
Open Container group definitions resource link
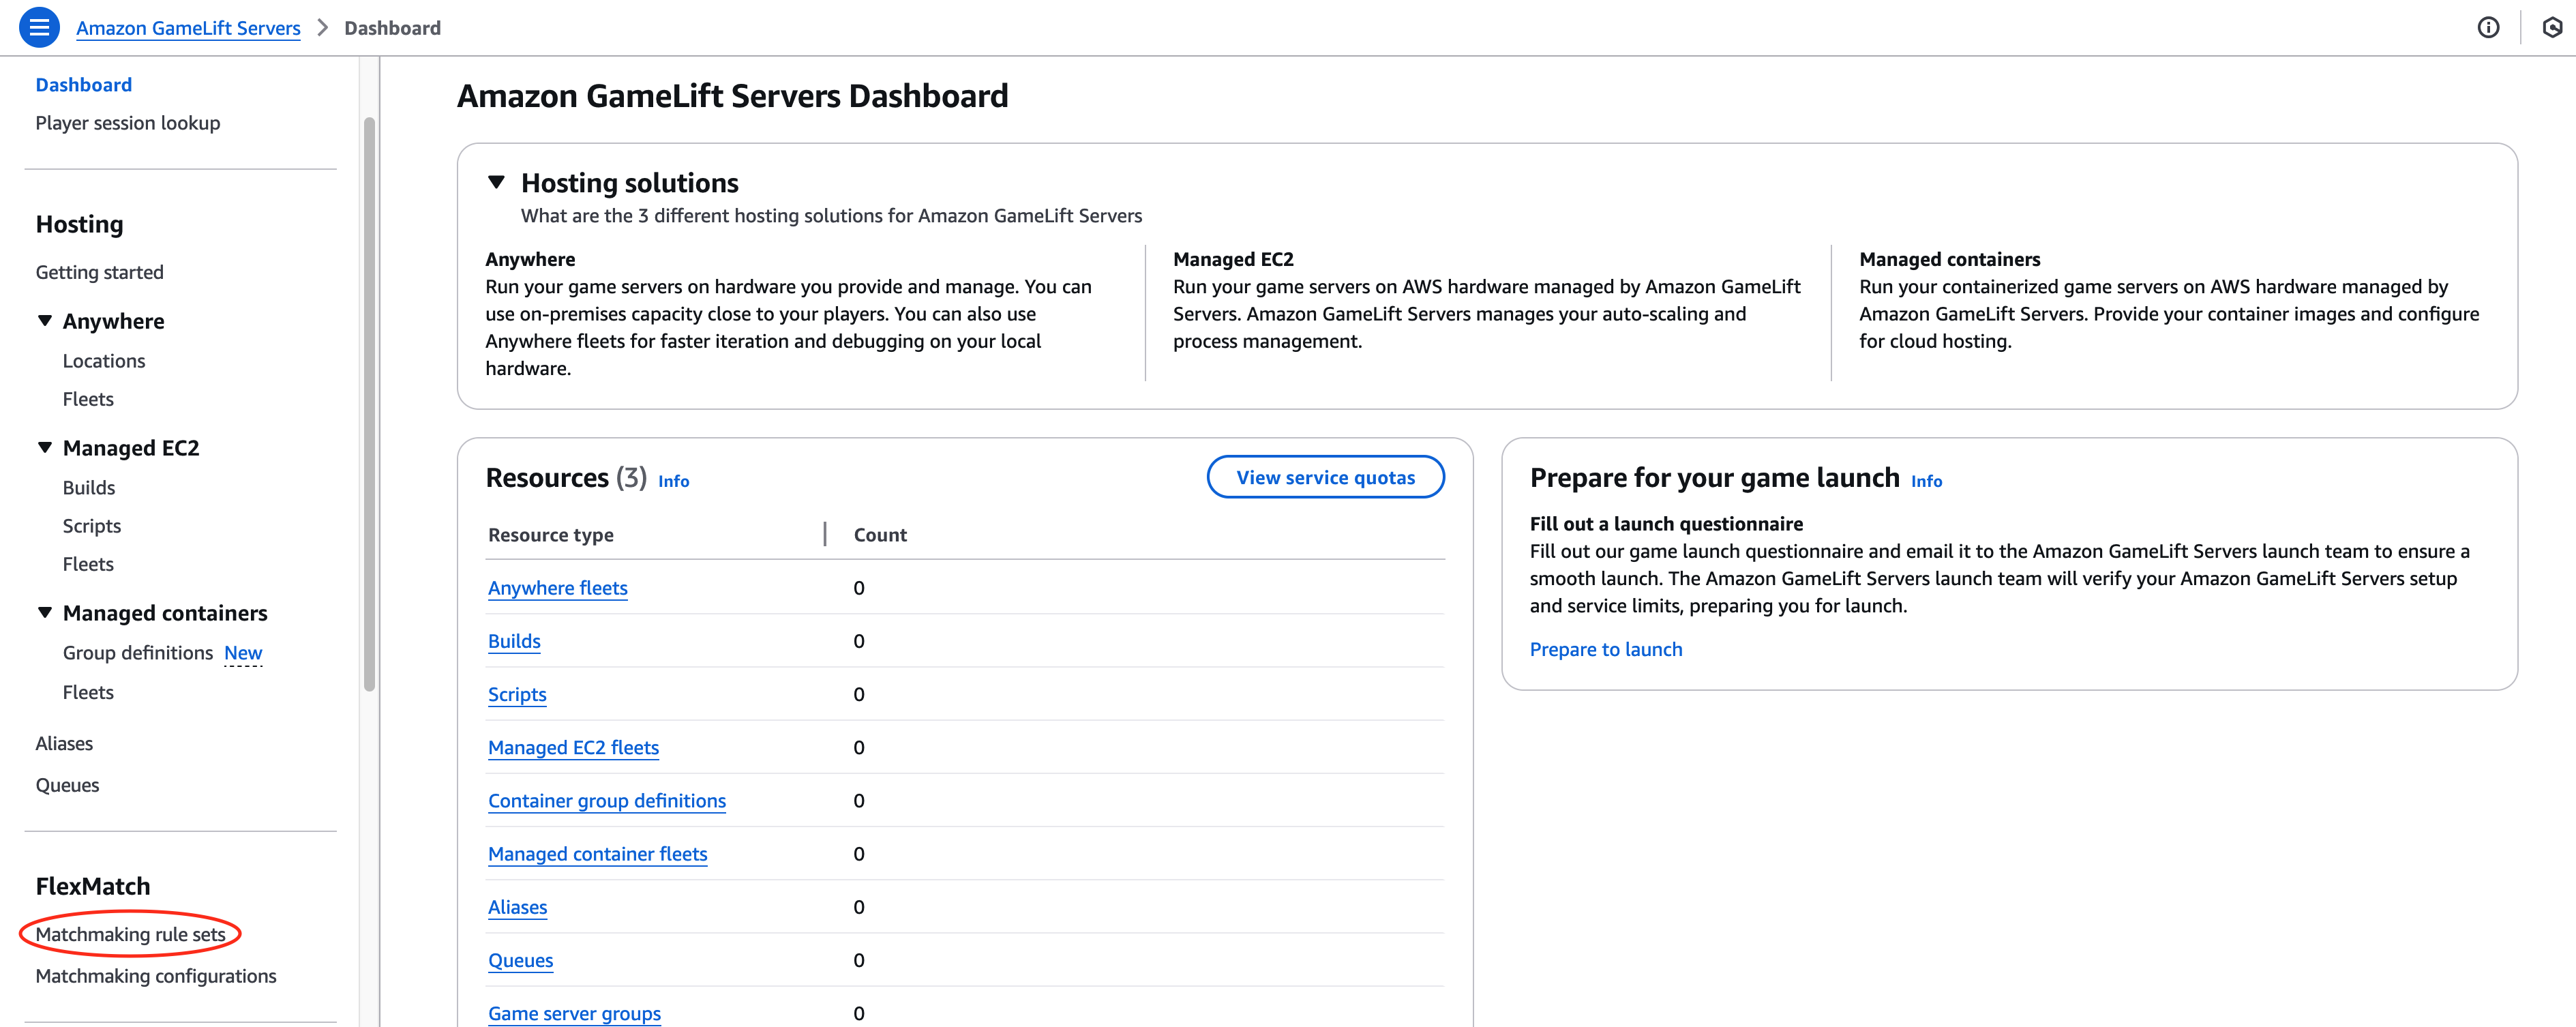pyautogui.click(x=606, y=801)
